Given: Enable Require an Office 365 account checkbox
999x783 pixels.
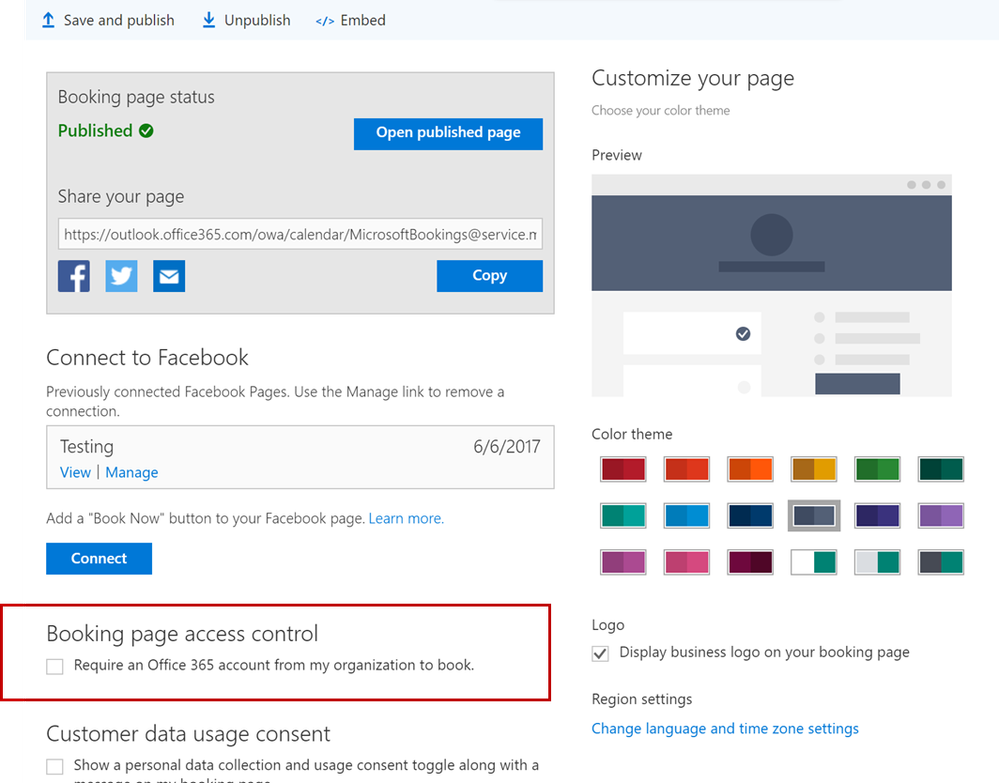Looking at the screenshot, I should (x=55, y=666).
